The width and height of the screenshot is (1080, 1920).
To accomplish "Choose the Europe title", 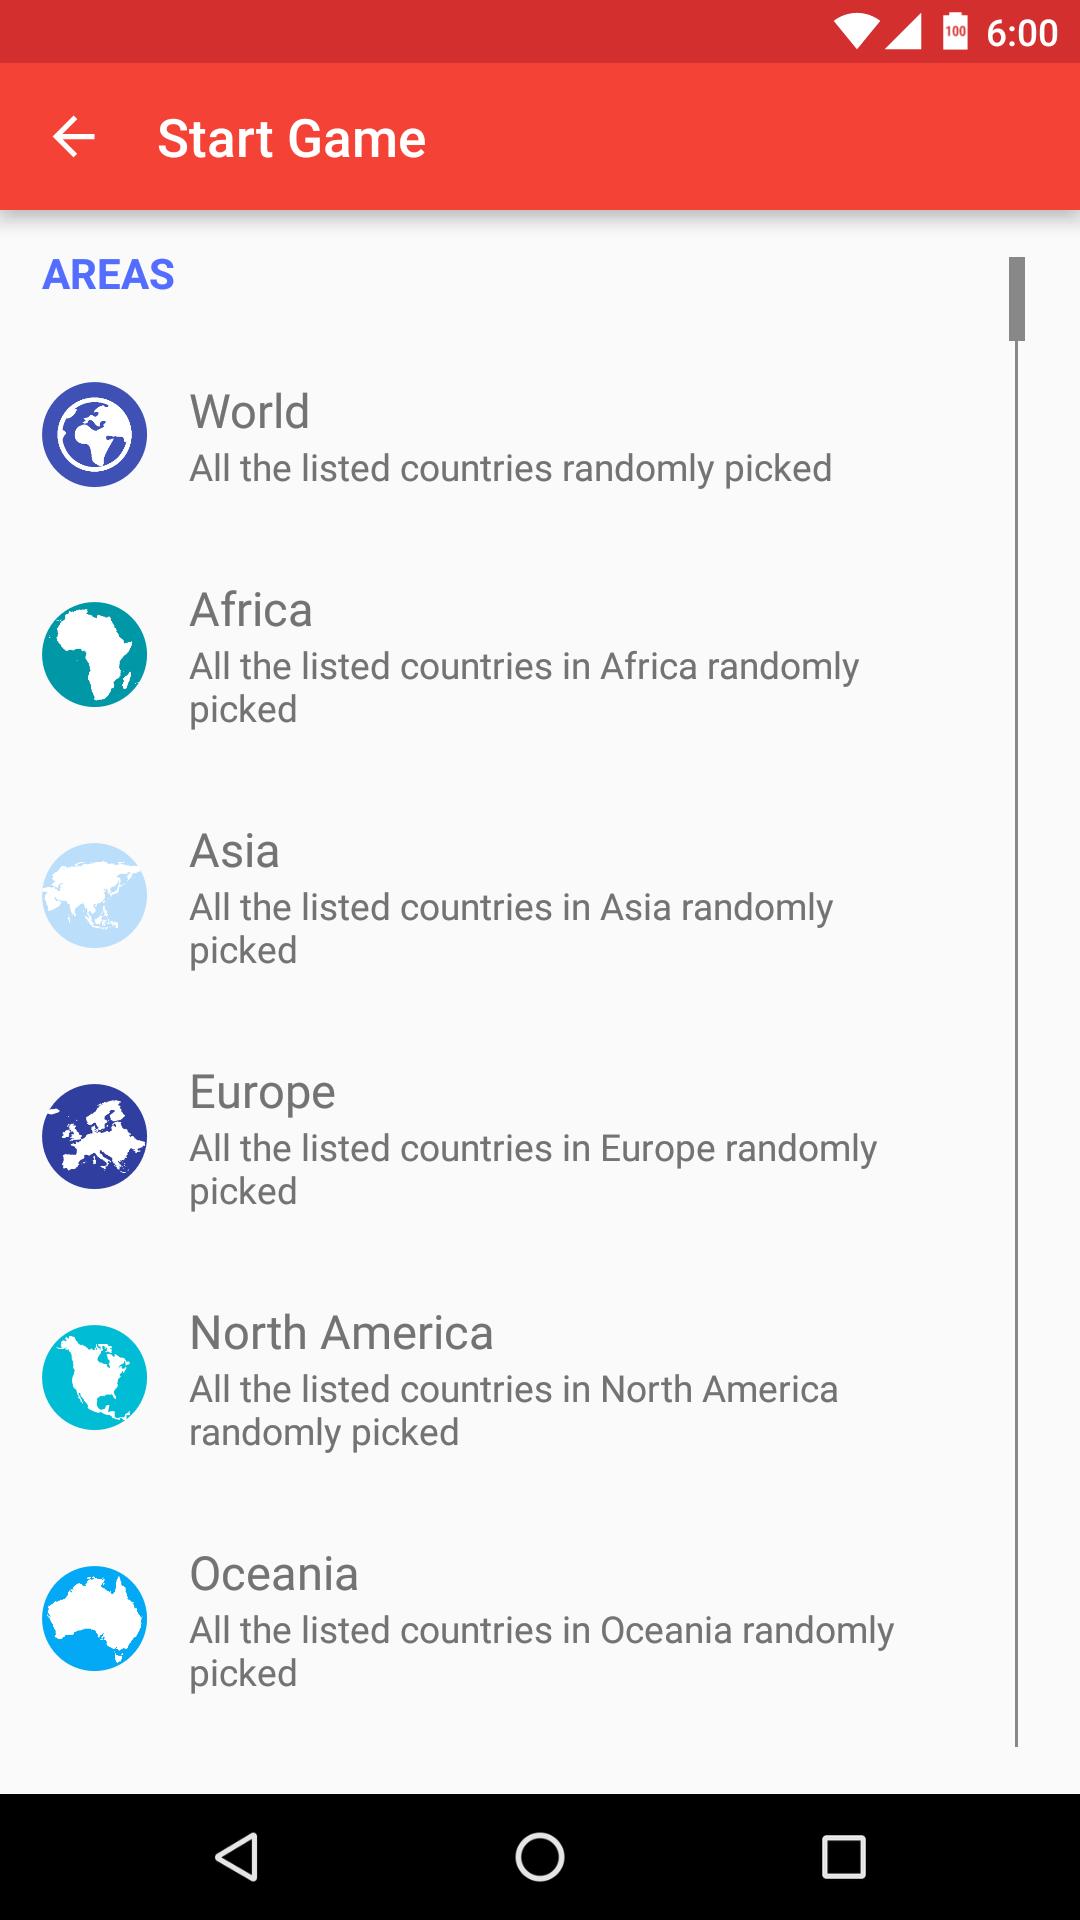I will point(263,1093).
